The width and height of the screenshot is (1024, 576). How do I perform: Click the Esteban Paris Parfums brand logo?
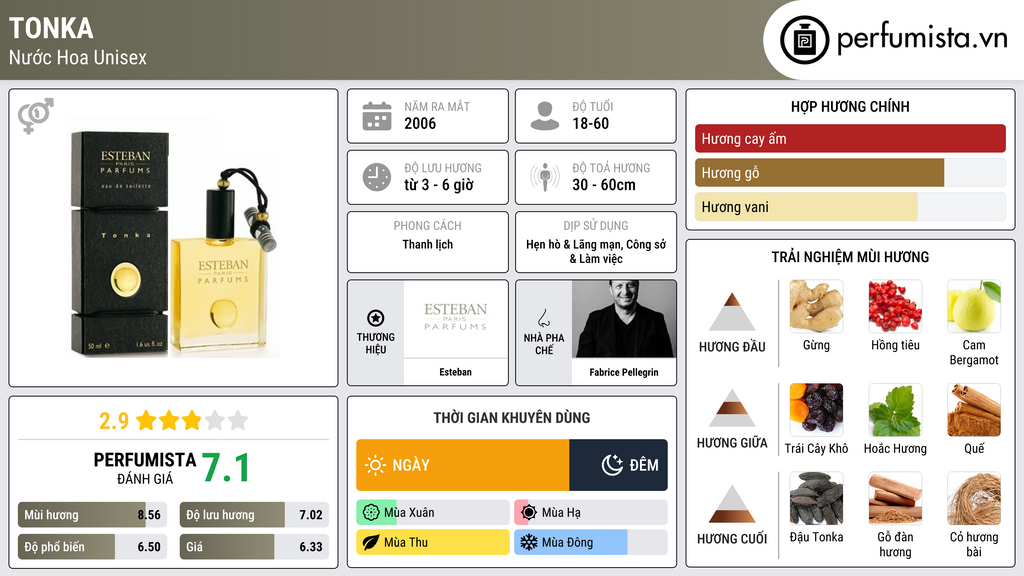(455, 317)
